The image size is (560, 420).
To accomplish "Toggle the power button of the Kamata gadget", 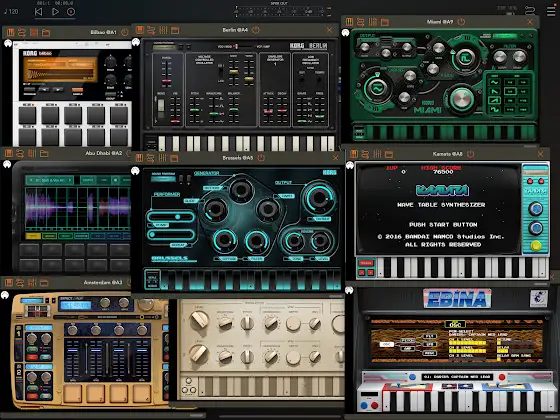I will click(471, 154).
